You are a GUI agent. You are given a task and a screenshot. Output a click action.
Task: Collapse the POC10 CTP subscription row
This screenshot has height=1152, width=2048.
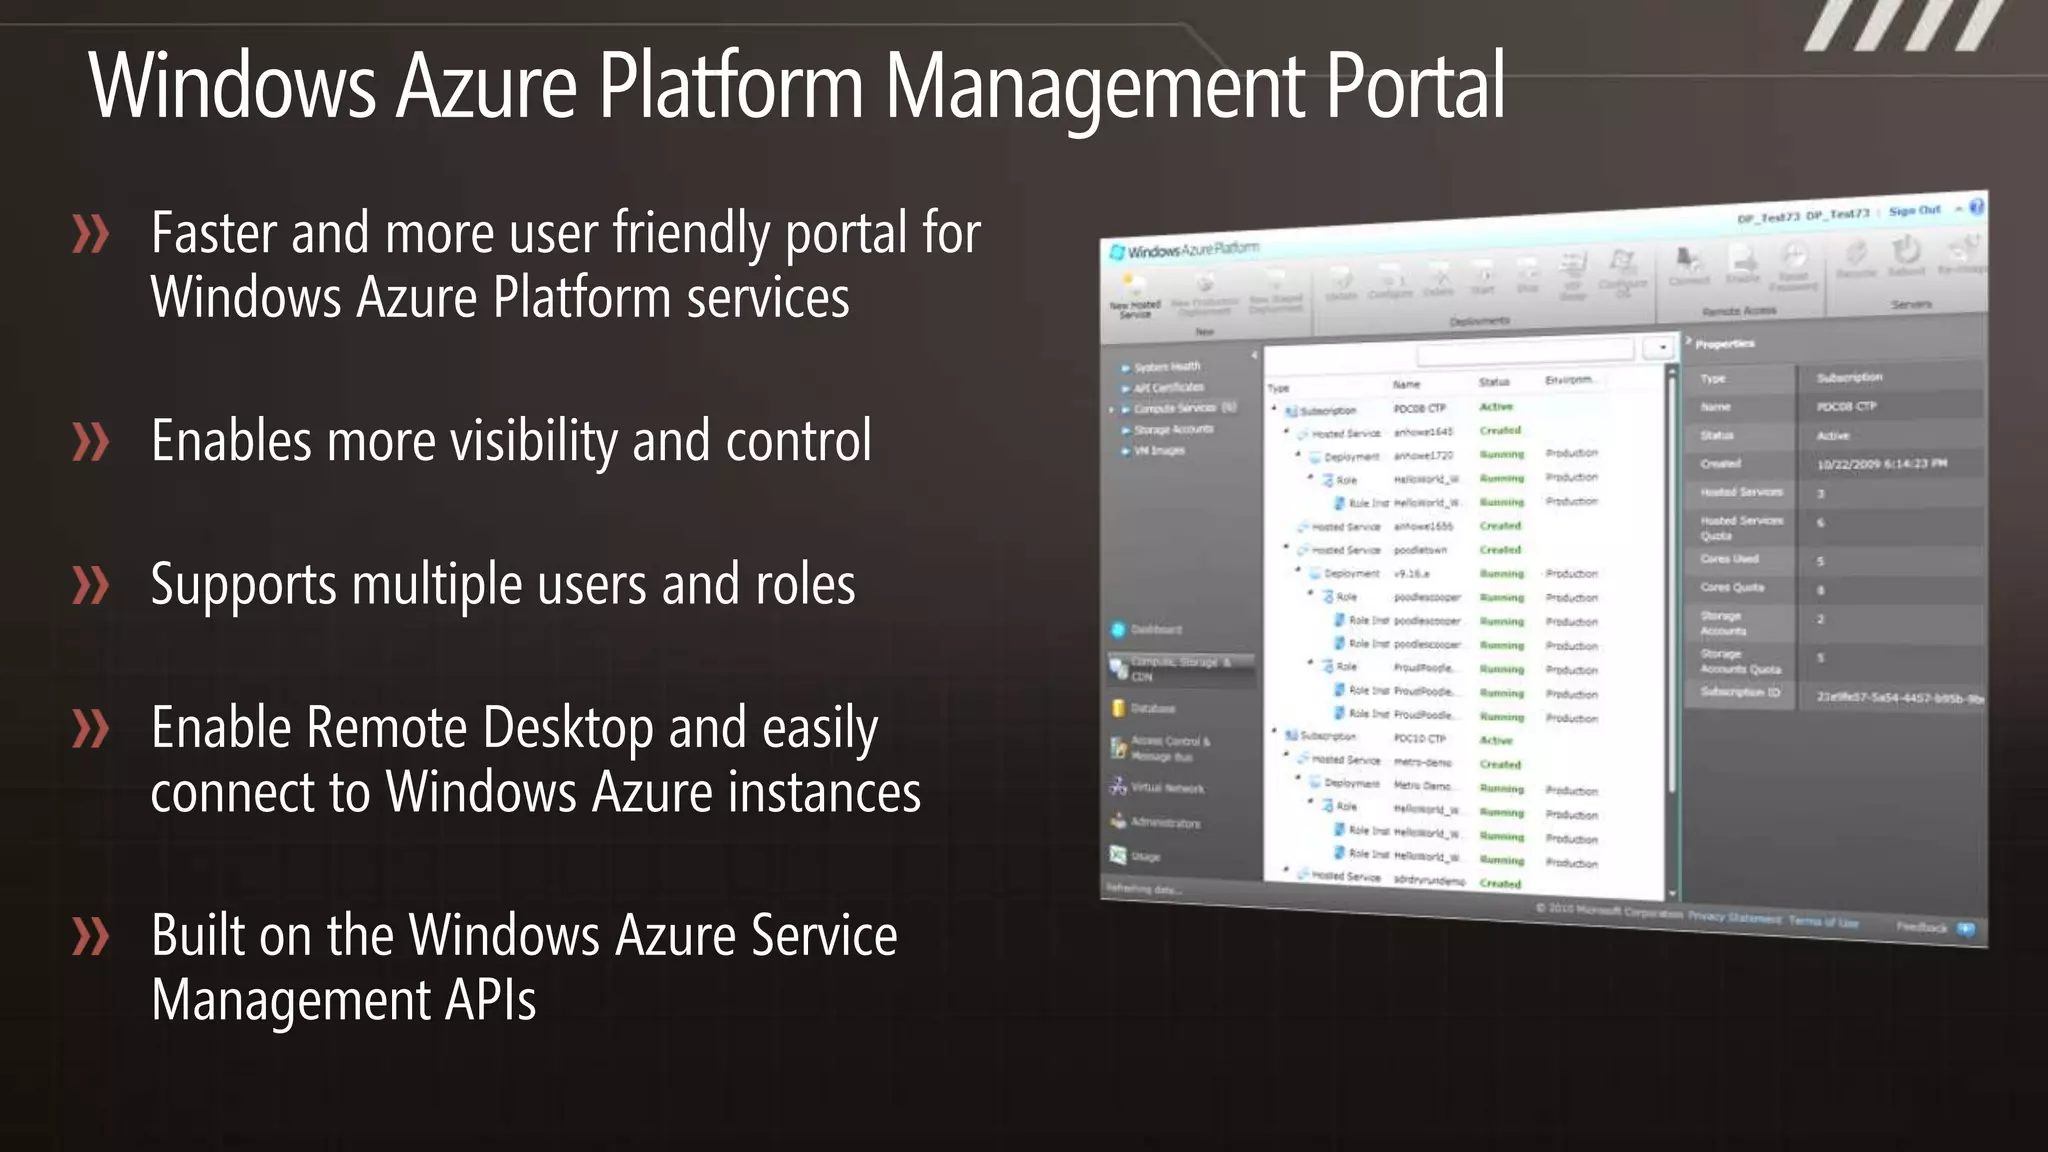(x=1274, y=733)
